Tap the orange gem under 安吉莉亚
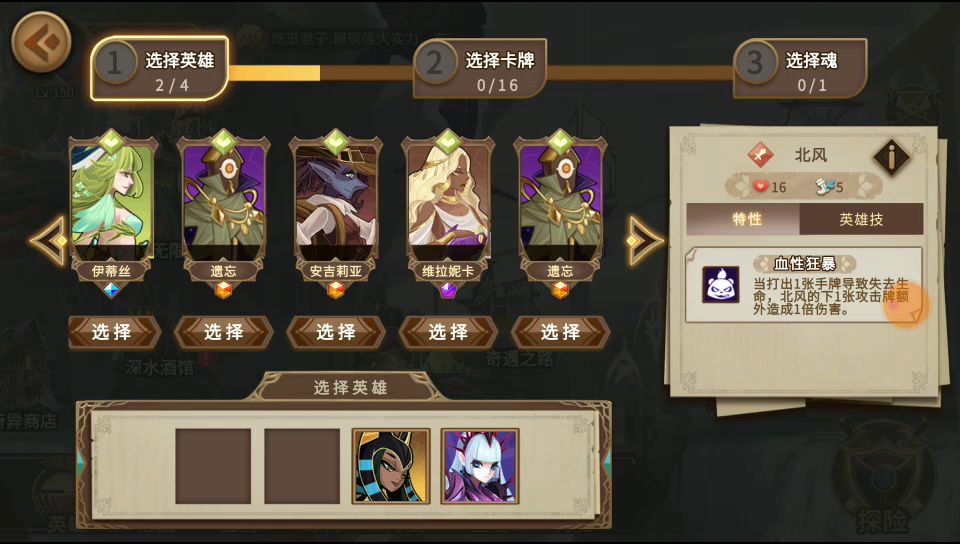 [336, 290]
